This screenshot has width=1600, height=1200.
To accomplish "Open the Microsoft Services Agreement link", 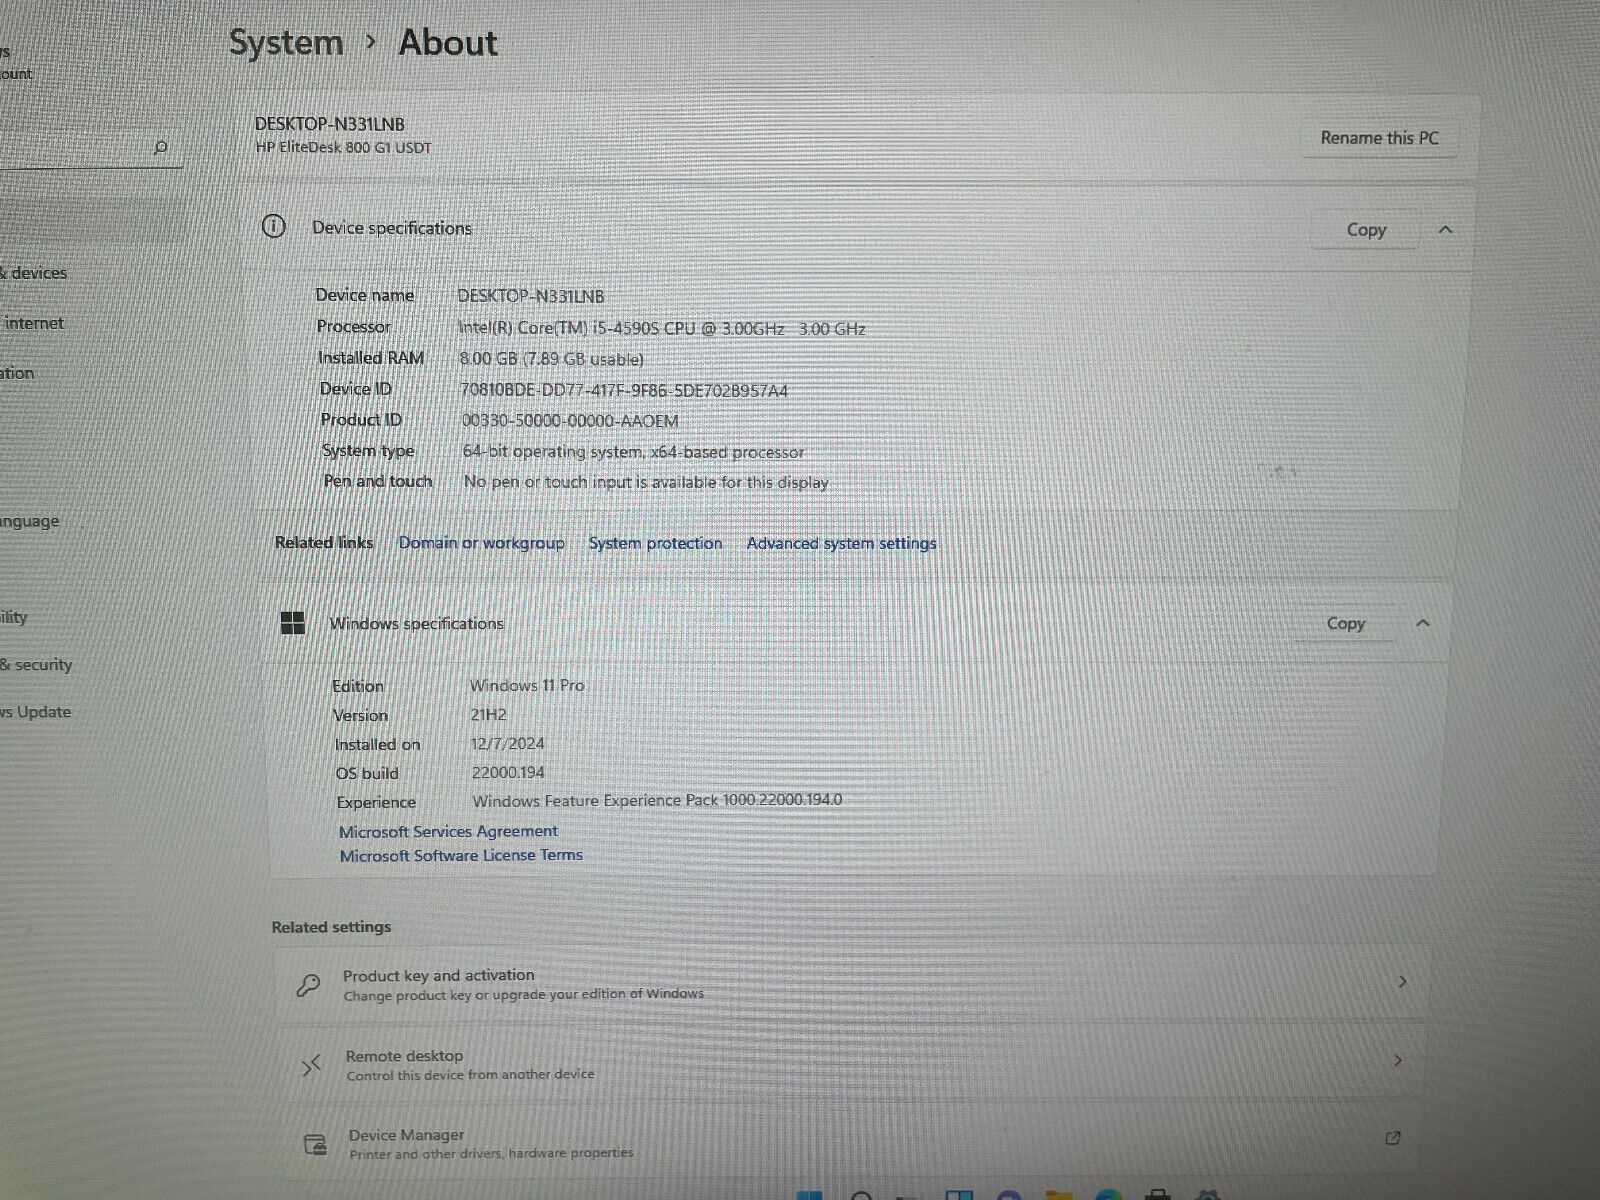I will coord(448,831).
